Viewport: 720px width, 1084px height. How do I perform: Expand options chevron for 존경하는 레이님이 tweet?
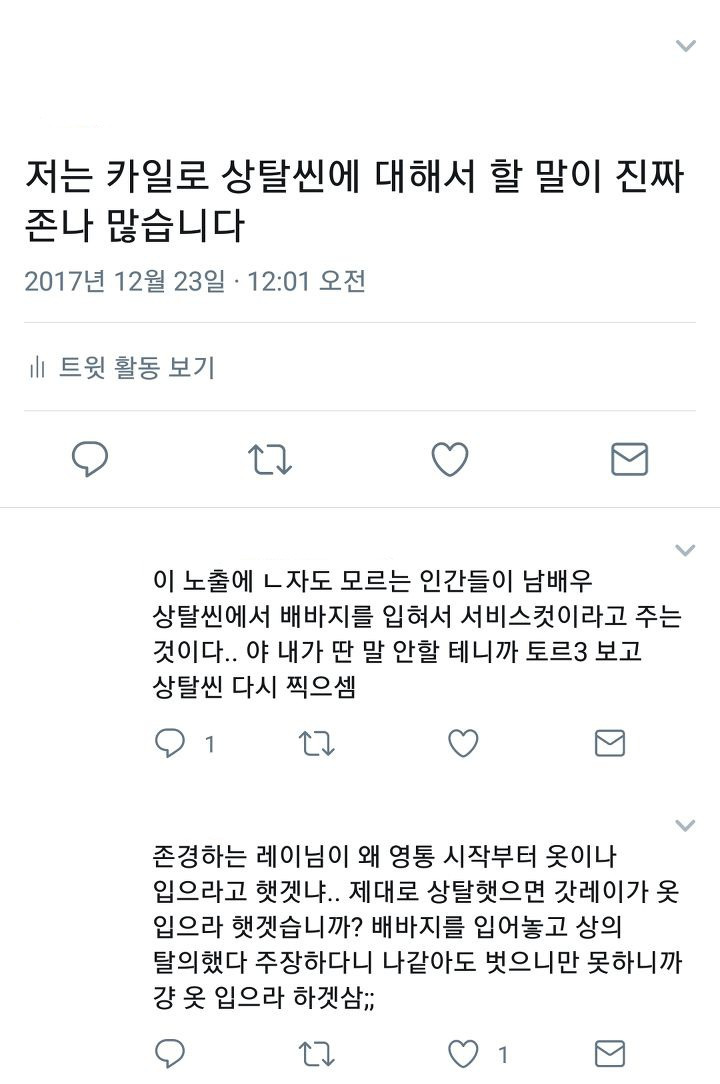685,825
